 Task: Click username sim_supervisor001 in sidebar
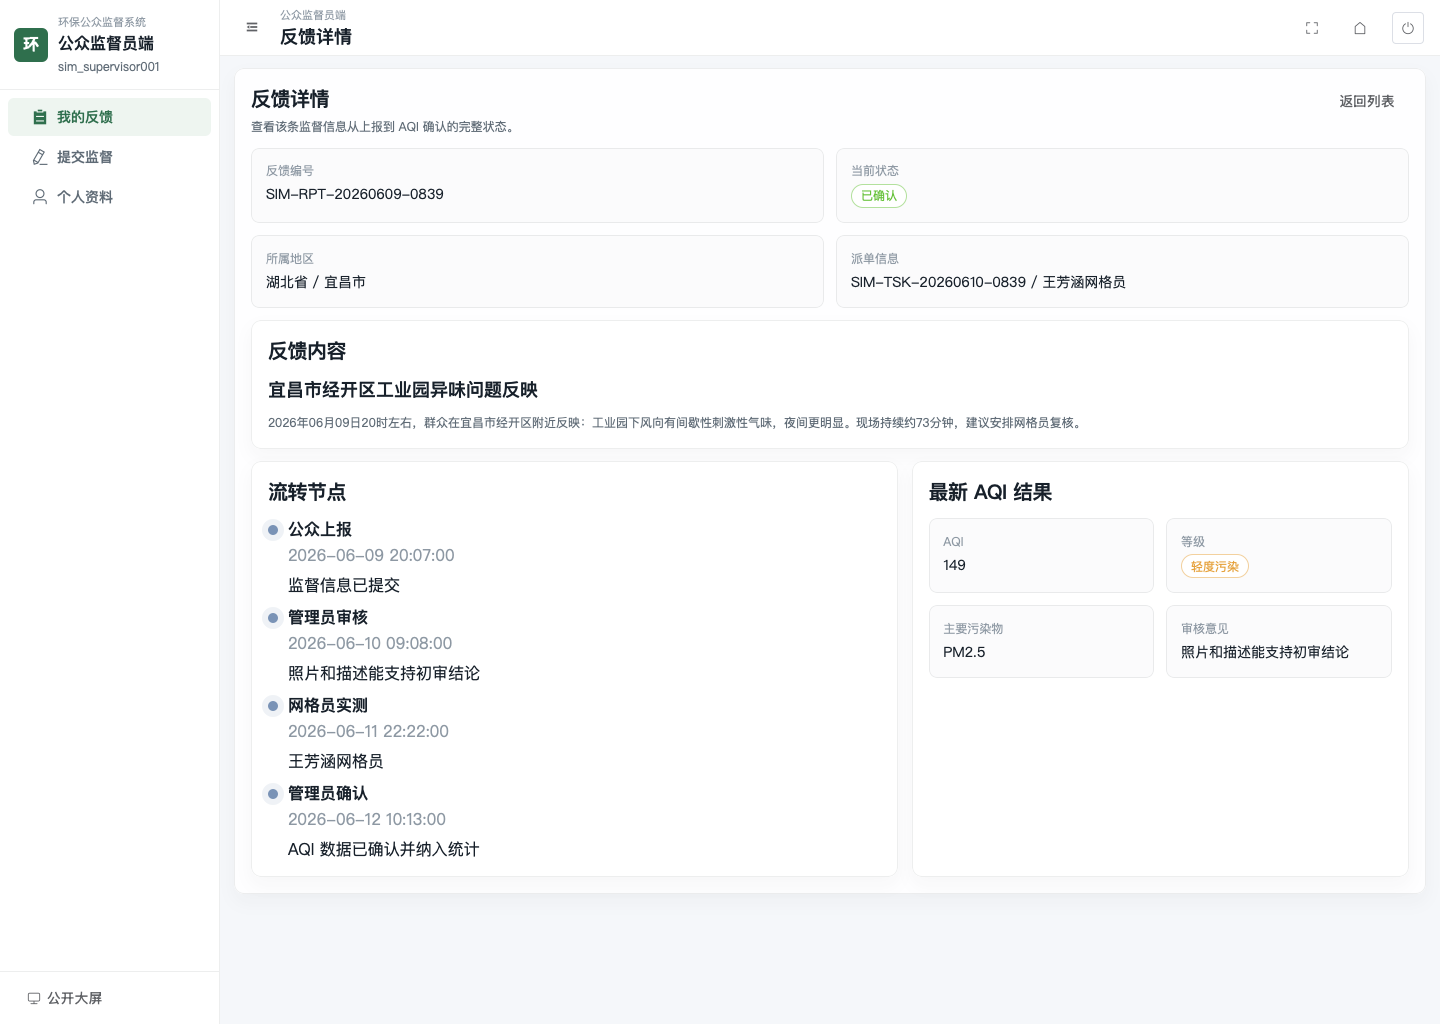click(x=109, y=67)
